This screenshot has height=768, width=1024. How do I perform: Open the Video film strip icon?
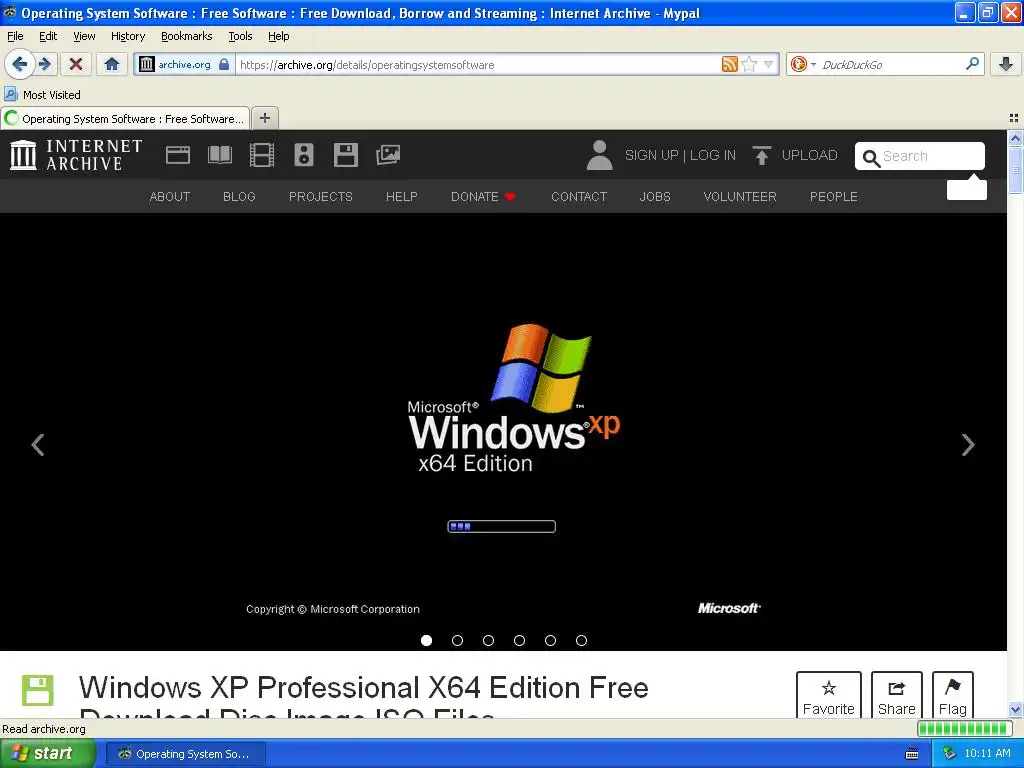pyautogui.click(x=262, y=155)
